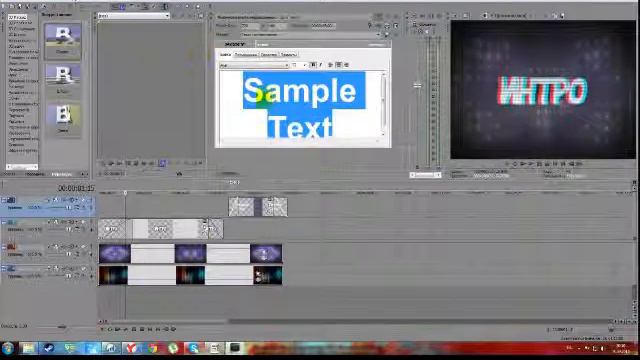The image size is (640, 360).
Task: Toggle italic formatting in the text editor
Action: tap(320, 65)
